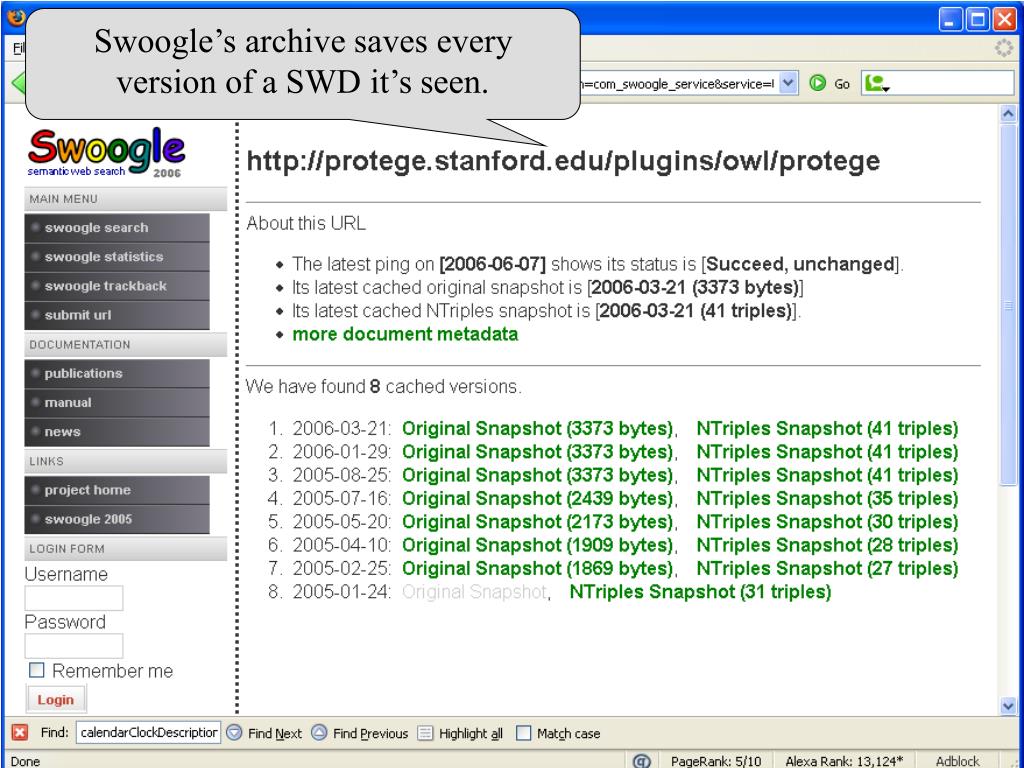Click the Firefox icon in title bar
Screen dimensions: 1024x768
(14, 16)
